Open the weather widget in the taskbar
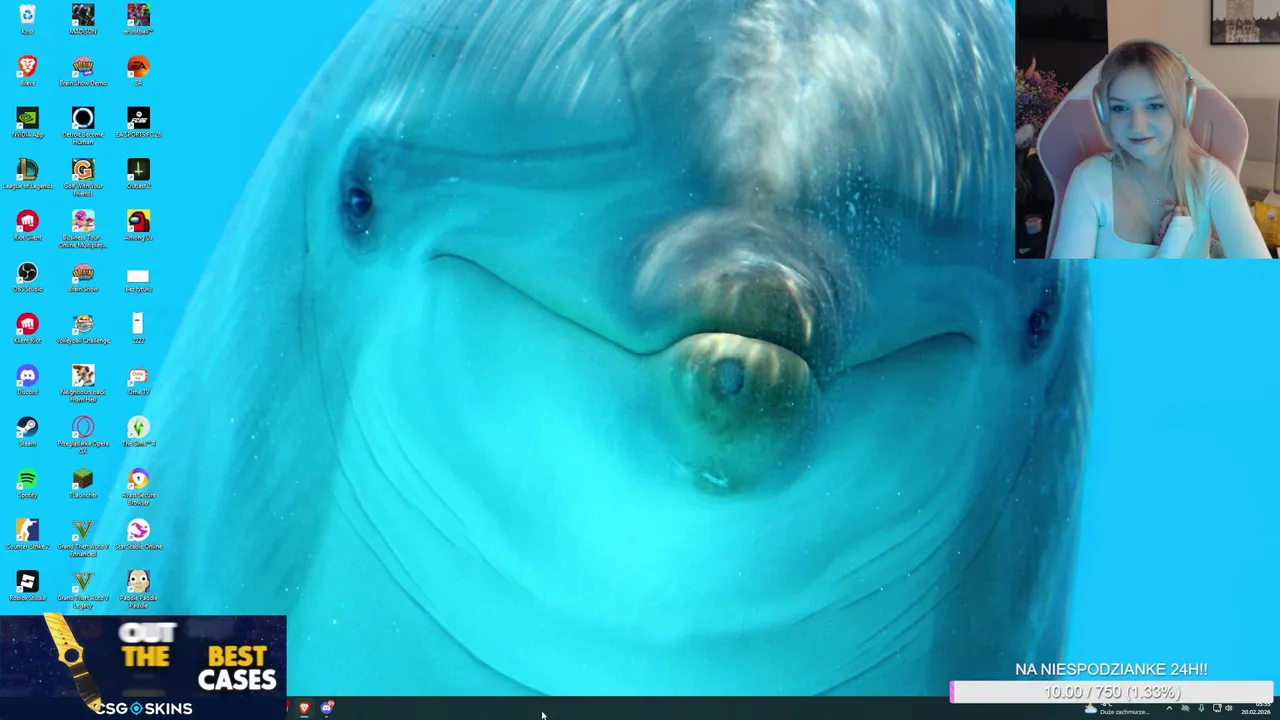1280x720 pixels. [x=1116, y=709]
